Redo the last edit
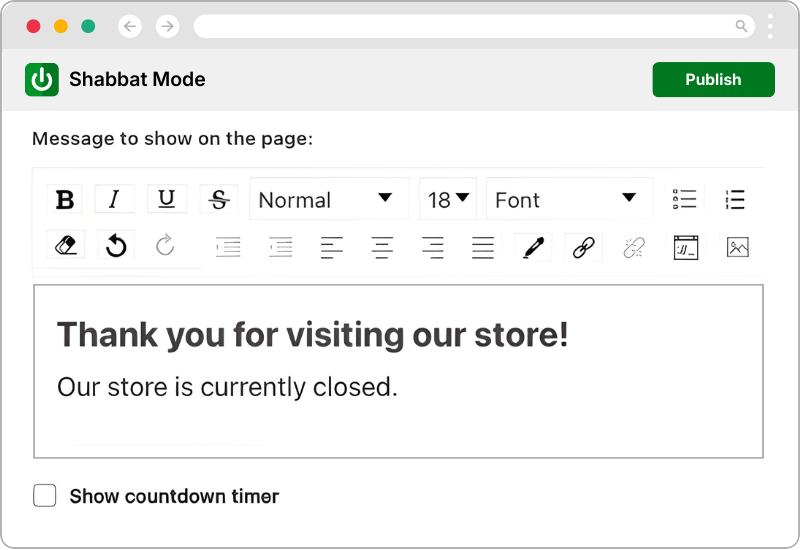The width and height of the screenshot is (800, 550). pyautogui.click(x=165, y=245)
